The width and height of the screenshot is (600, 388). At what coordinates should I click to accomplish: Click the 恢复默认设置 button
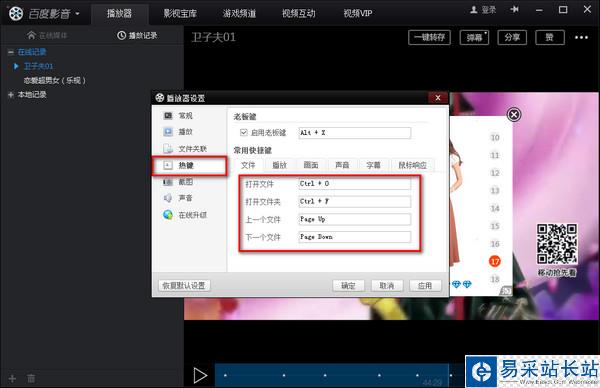(x=184, y=285)
